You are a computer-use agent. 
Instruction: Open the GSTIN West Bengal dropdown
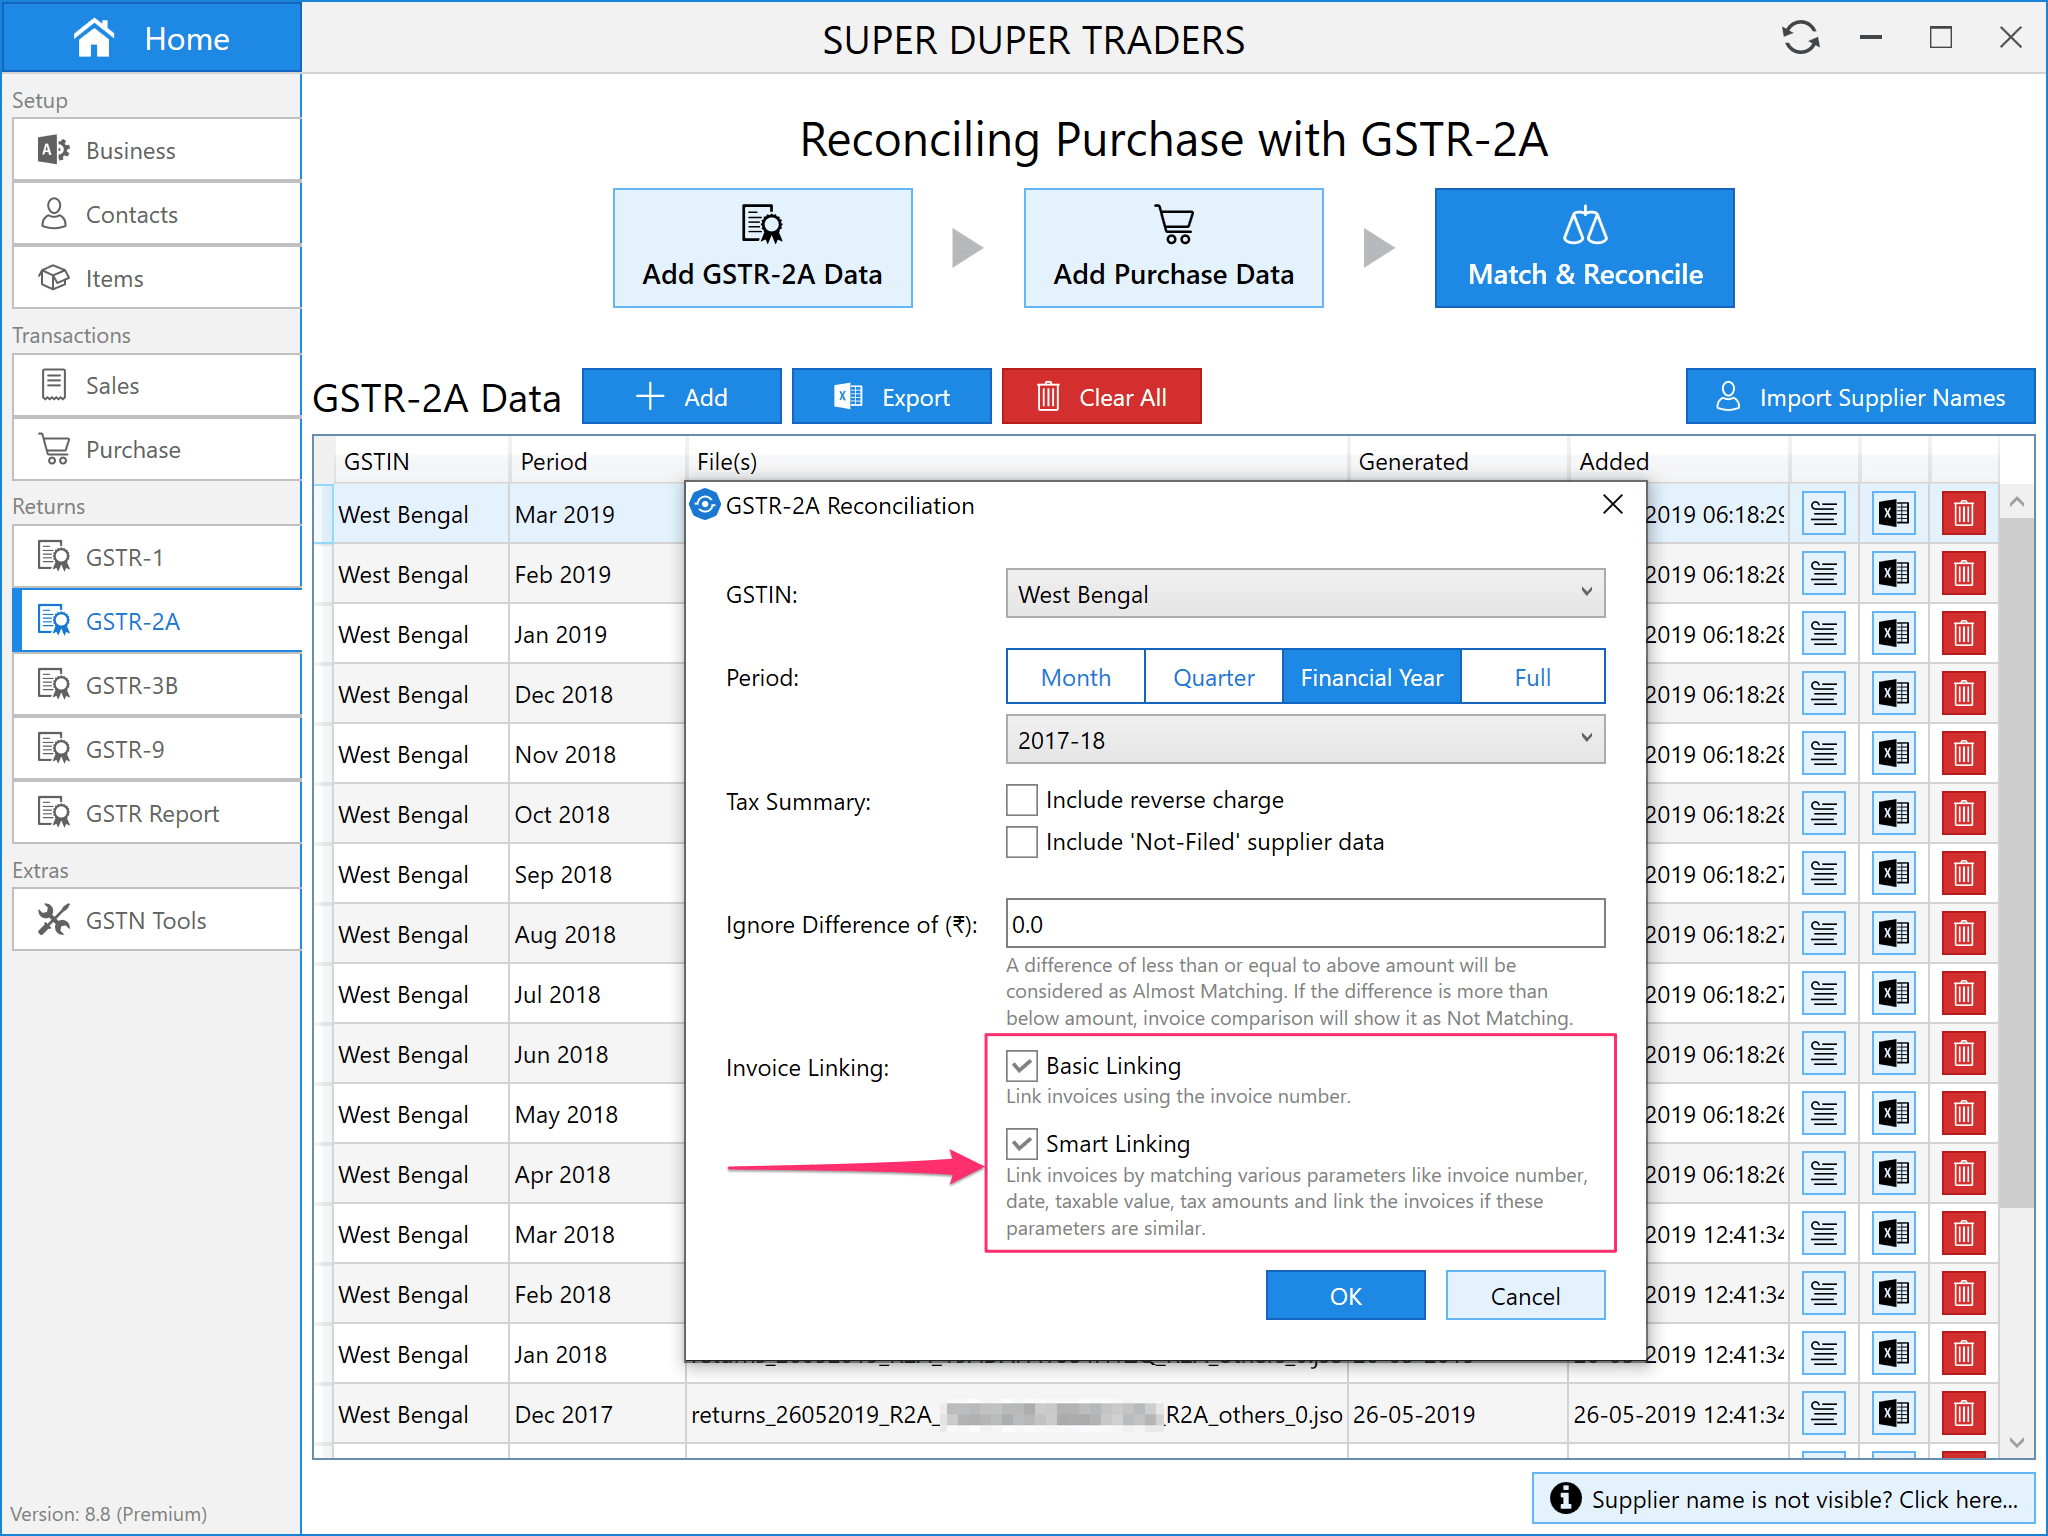(x=1304, y=594)
